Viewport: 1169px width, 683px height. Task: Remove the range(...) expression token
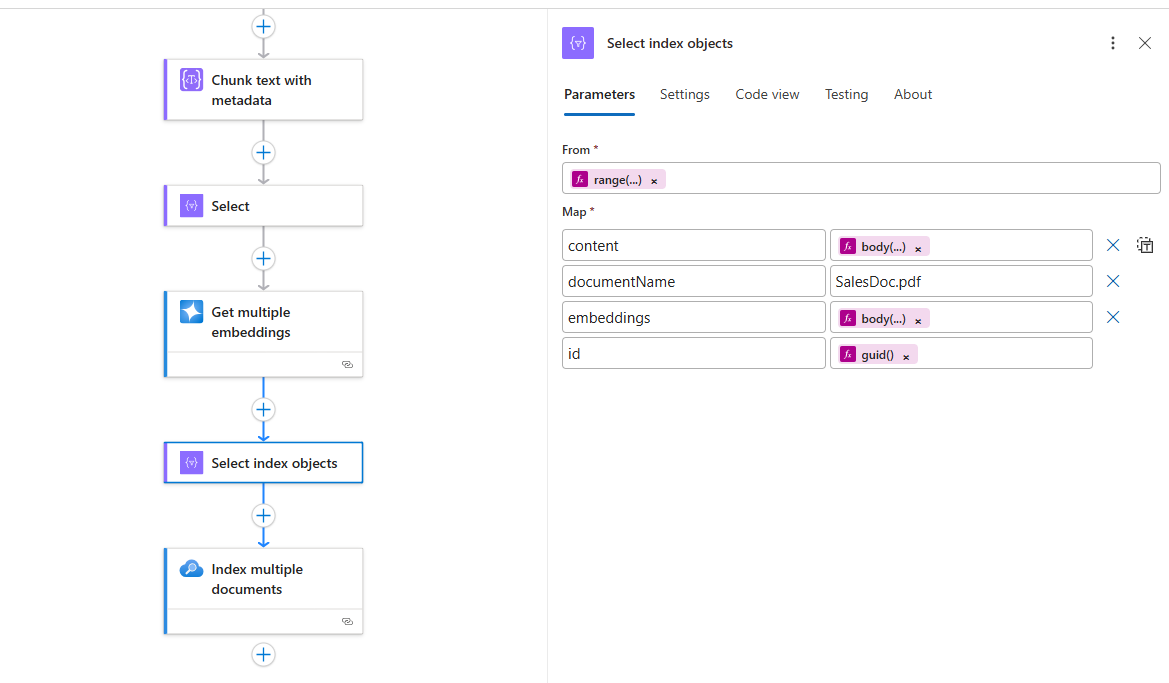pyautogui.click(x=654, y=181)
